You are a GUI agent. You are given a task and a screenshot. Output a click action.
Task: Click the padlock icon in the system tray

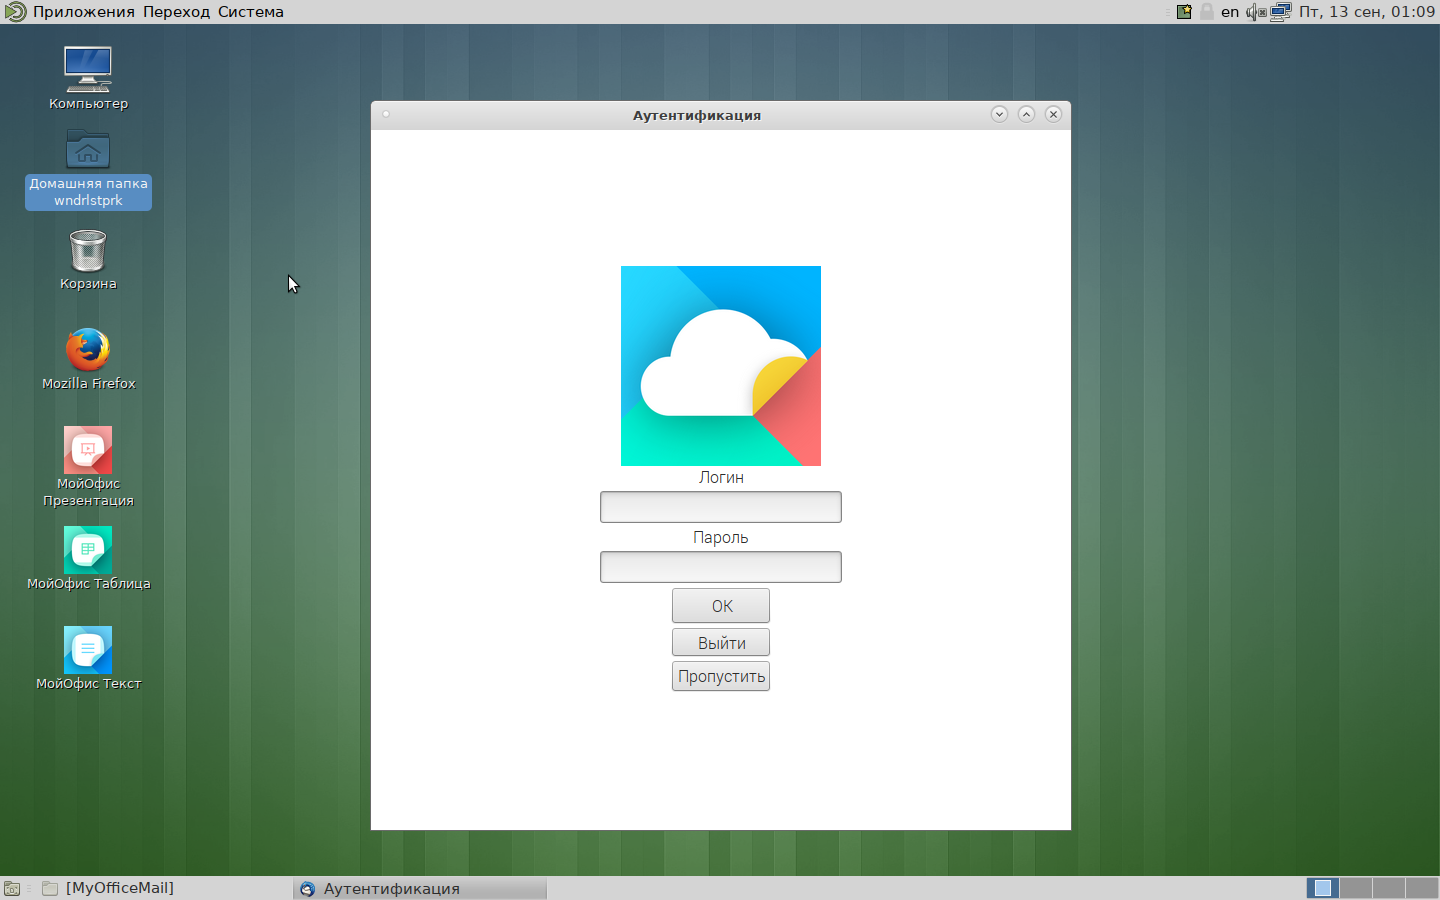1207,12
